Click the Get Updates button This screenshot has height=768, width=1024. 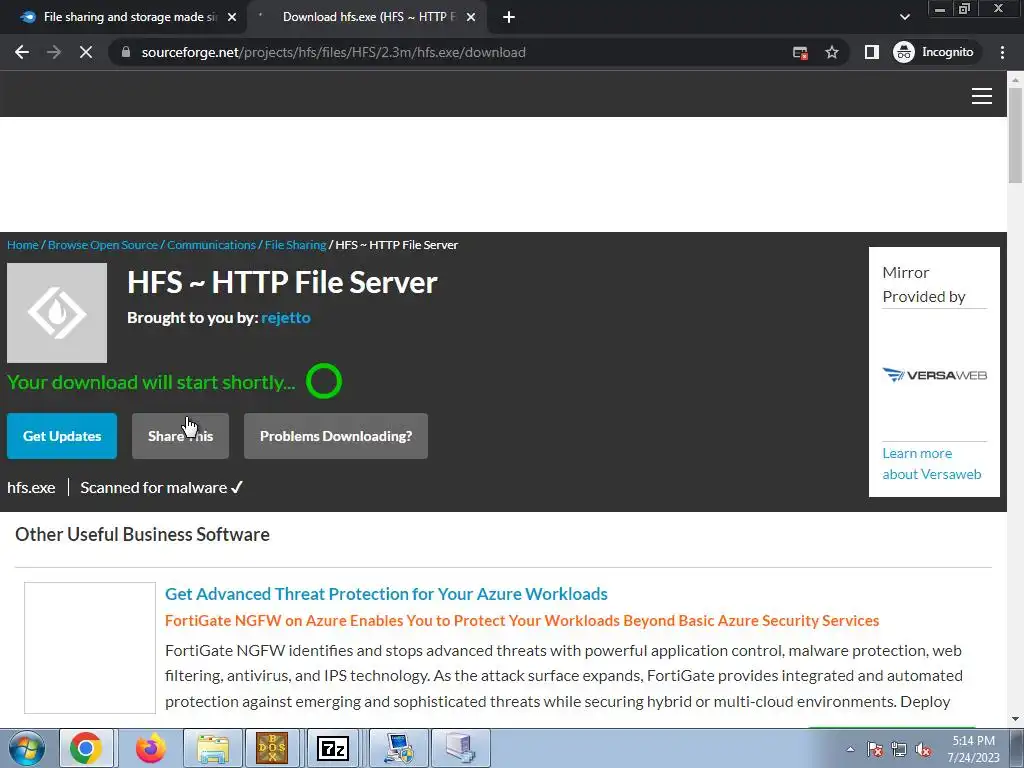point(62,436)
